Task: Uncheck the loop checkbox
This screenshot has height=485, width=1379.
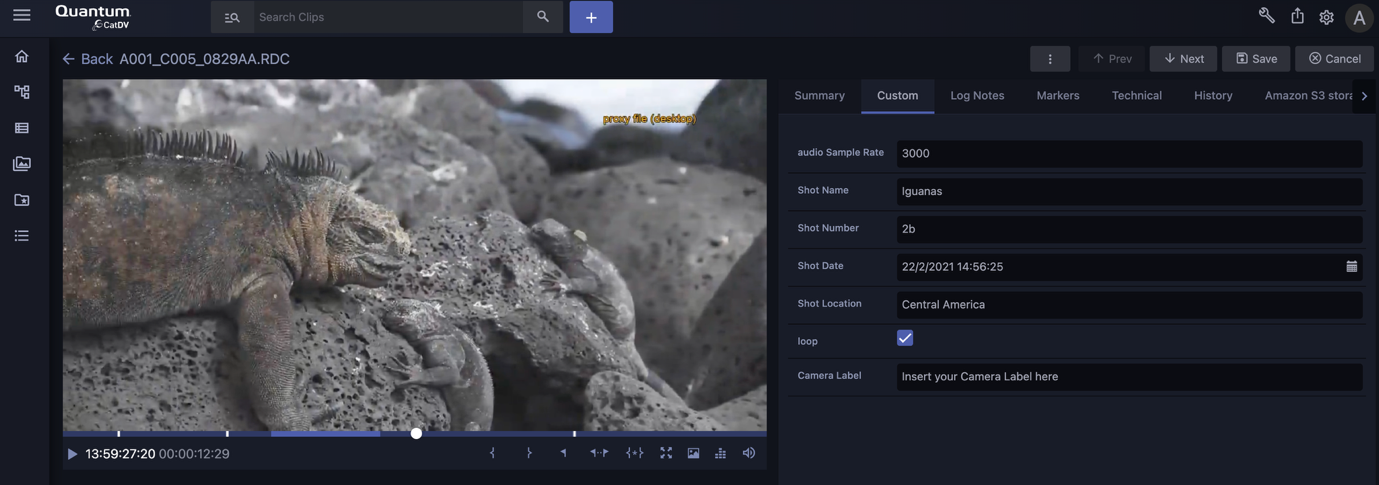Action: point(905,338)
